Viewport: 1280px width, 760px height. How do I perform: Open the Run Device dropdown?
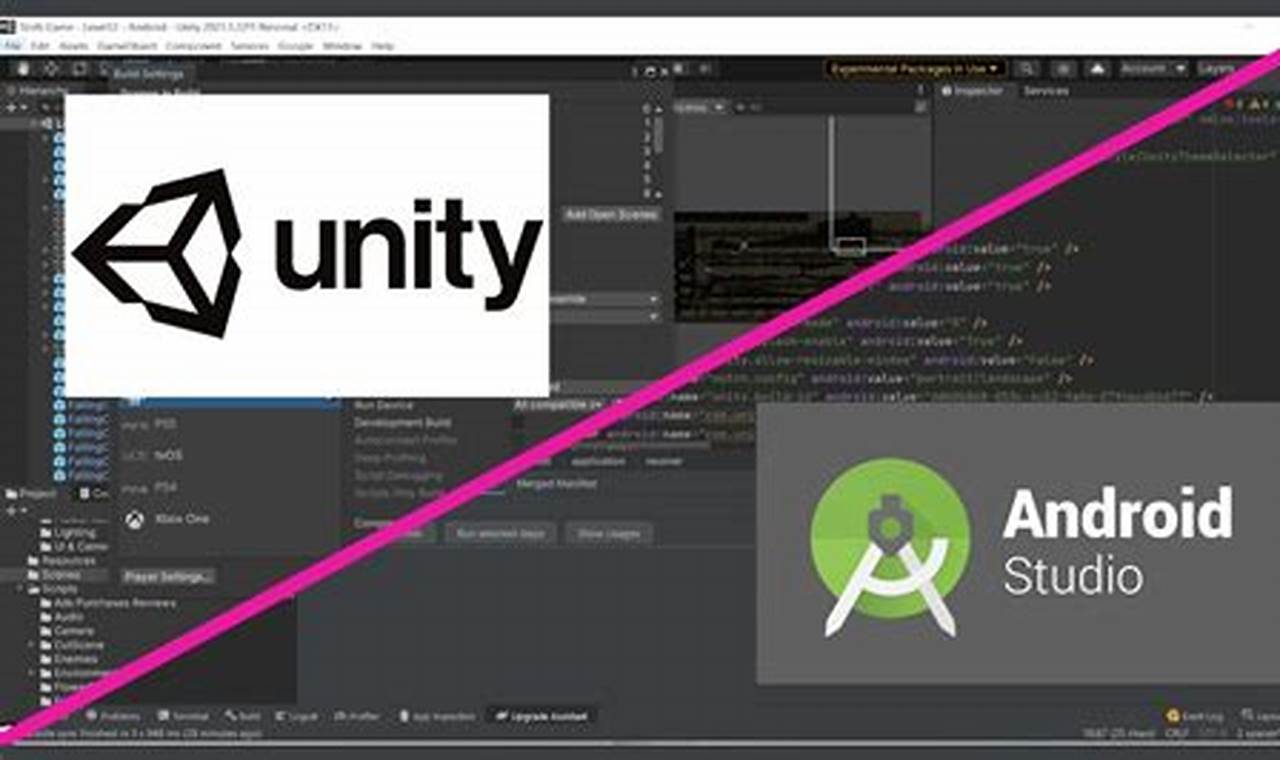[x=559, y=405]
